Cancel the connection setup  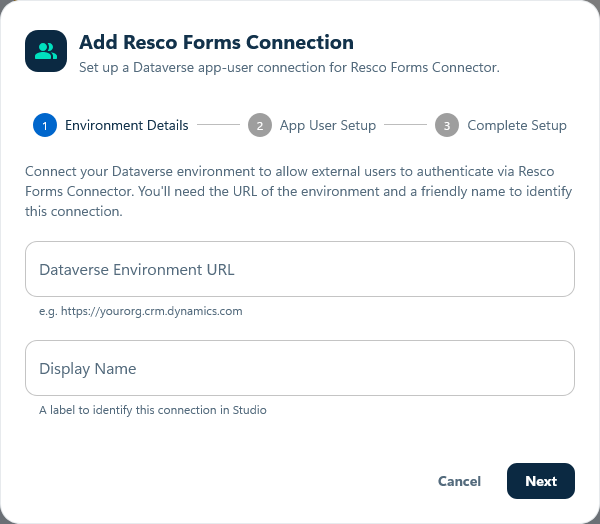click(x=459, y=481)
